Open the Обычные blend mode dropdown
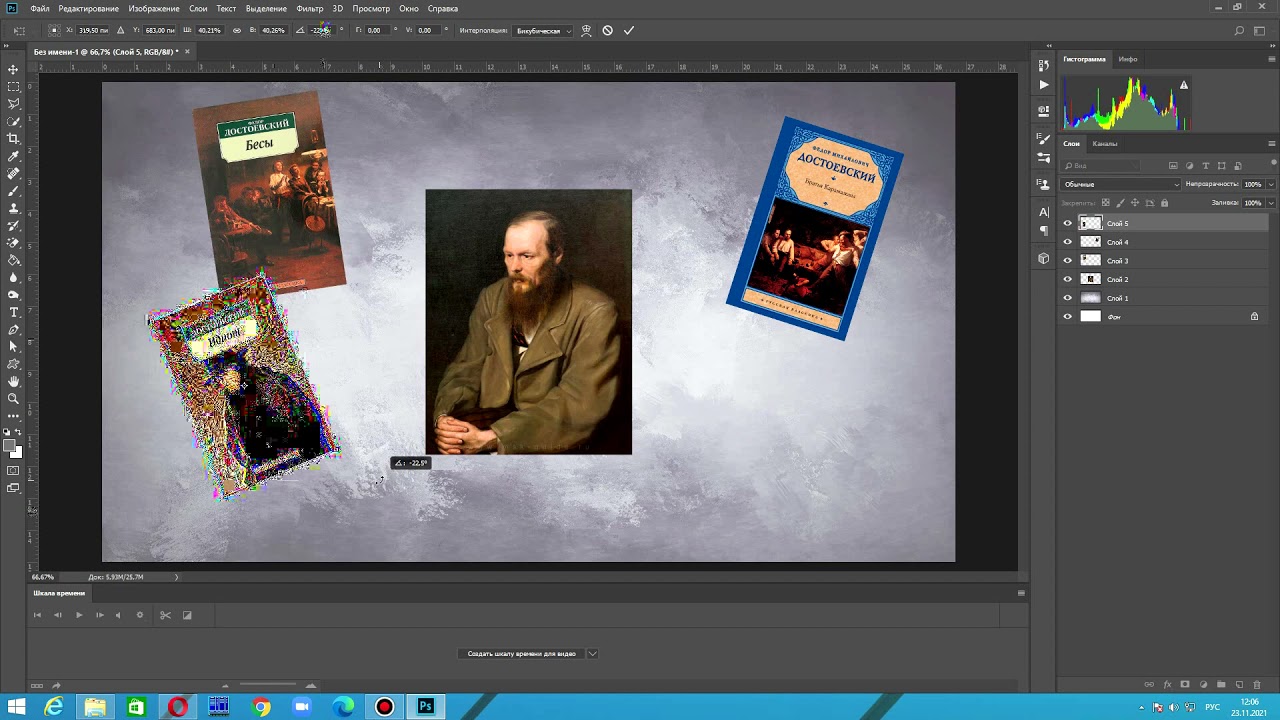The image size is (1280, 720). pos(1121,184)
